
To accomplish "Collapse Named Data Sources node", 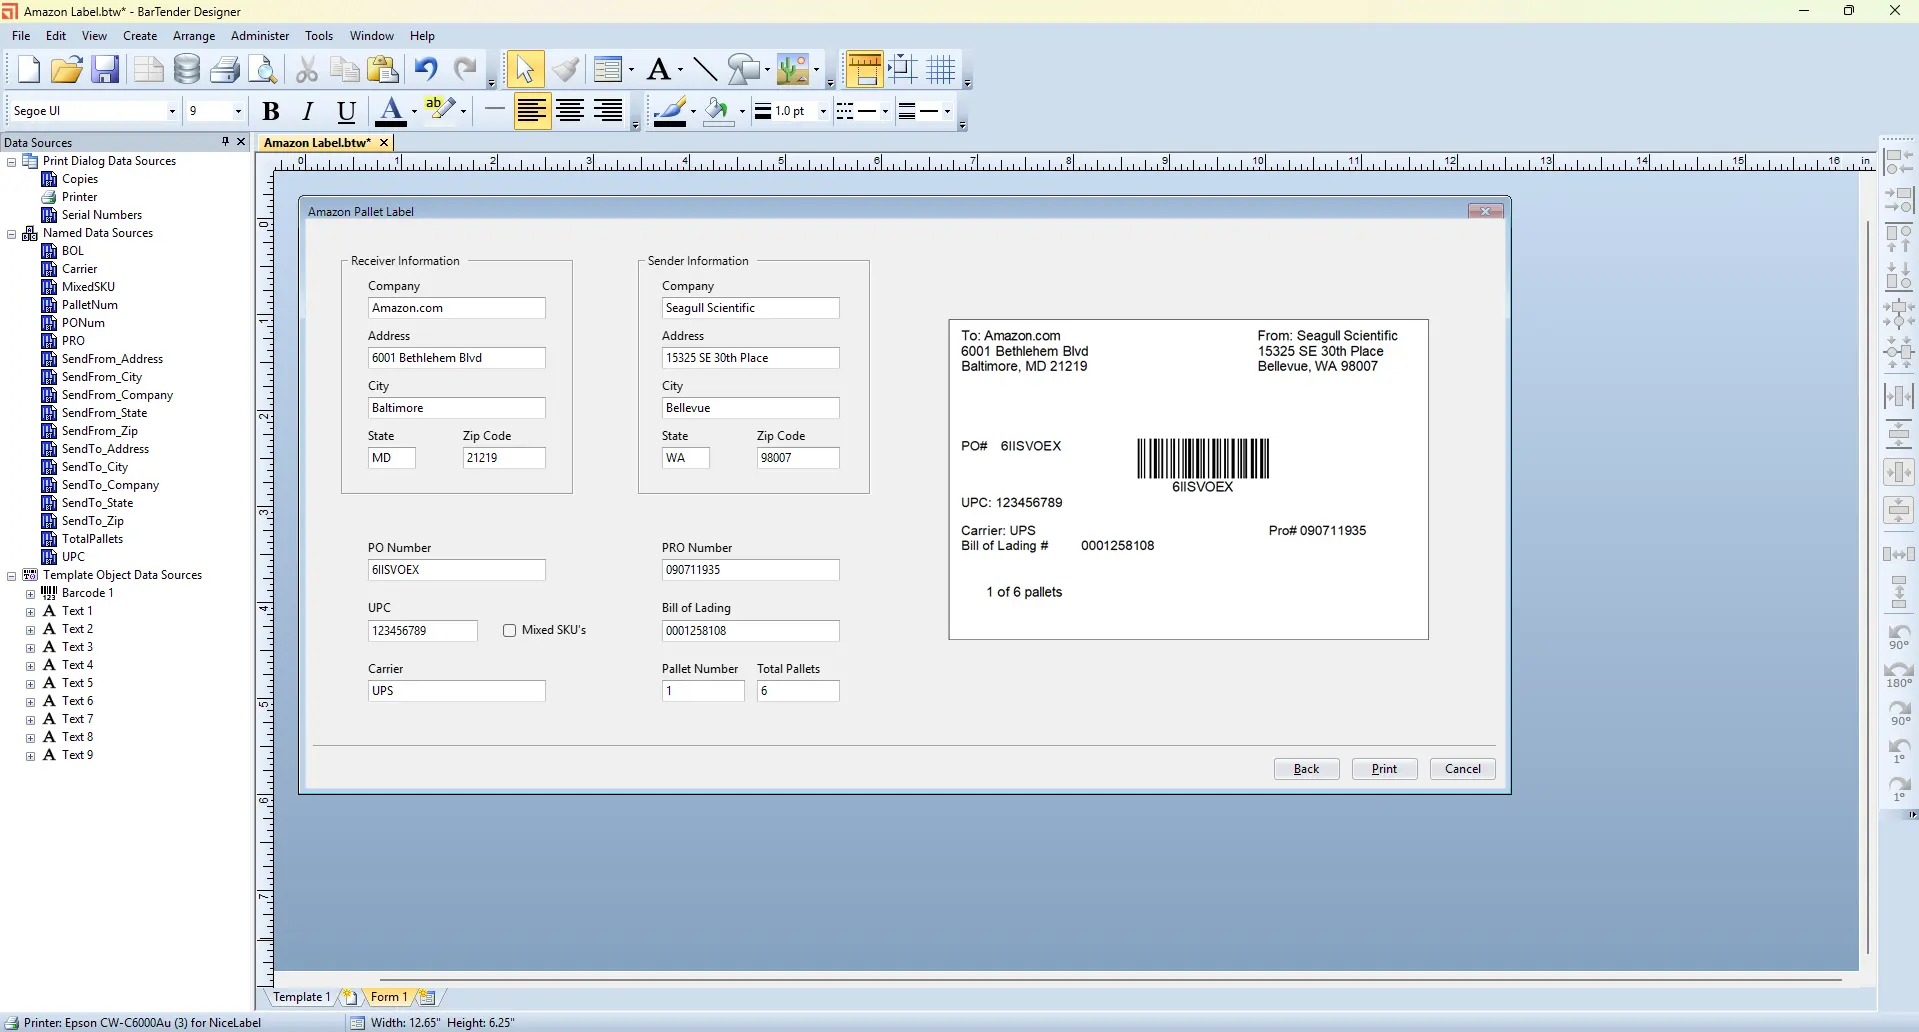I will click(x=12, y=233).
